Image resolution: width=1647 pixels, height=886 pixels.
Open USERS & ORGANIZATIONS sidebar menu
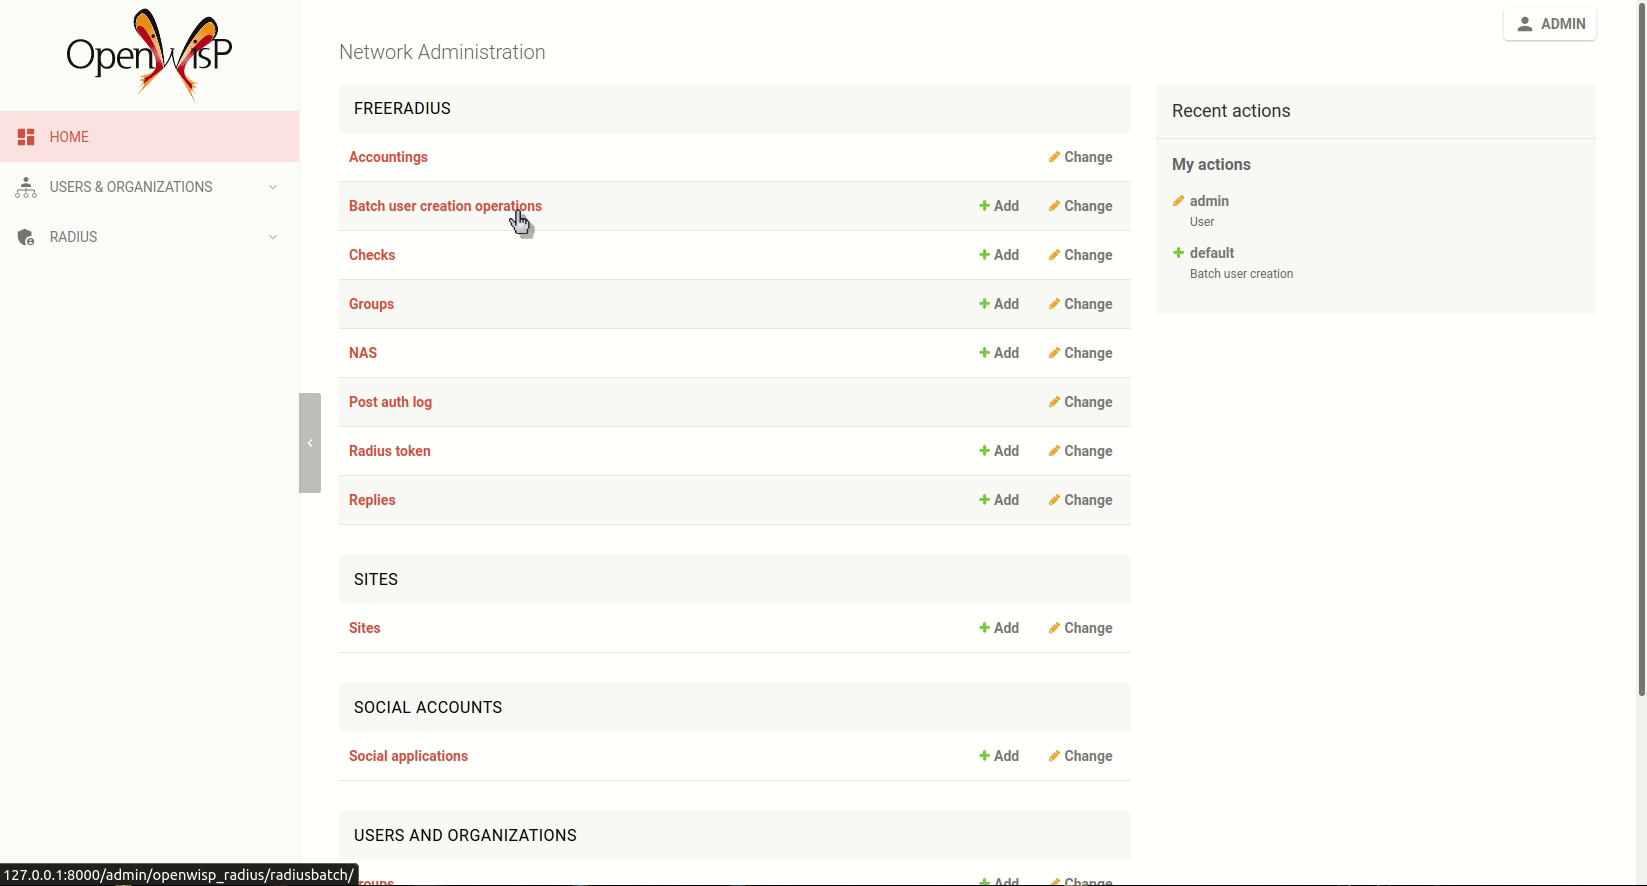click(150, 187)
